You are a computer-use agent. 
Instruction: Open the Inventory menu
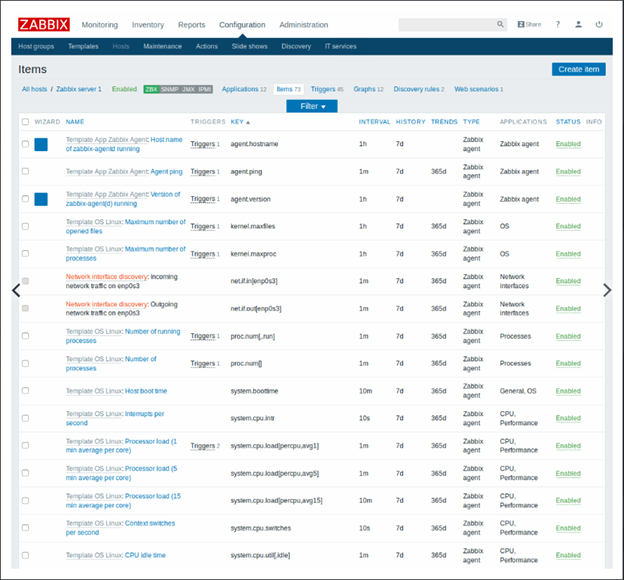click(x=148, y=25)
